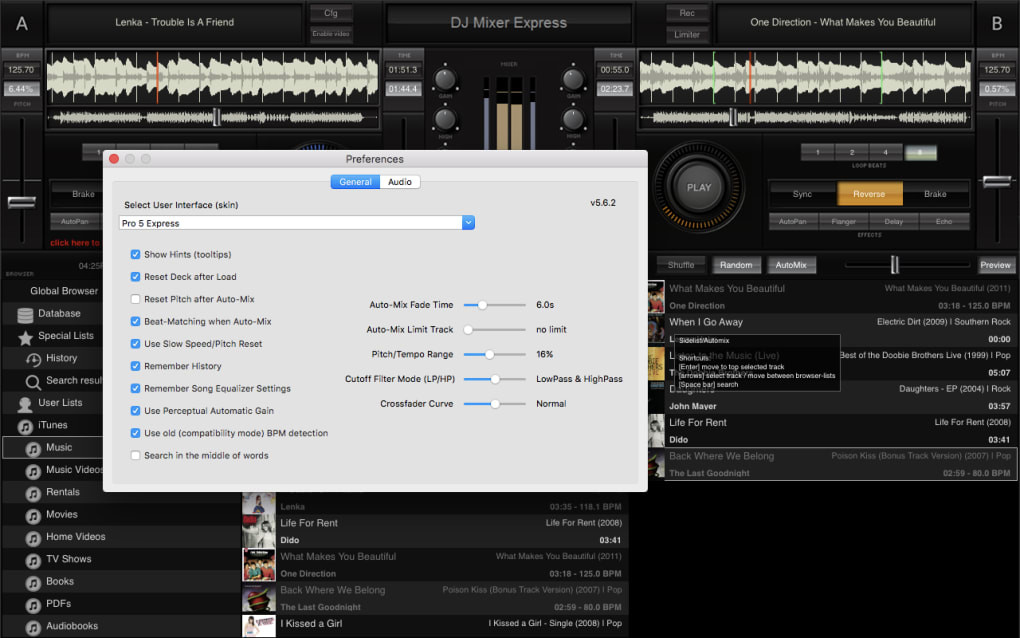Click the Auto-Mix Limit Track slider

pyautogui.click(x=494, y=330)
